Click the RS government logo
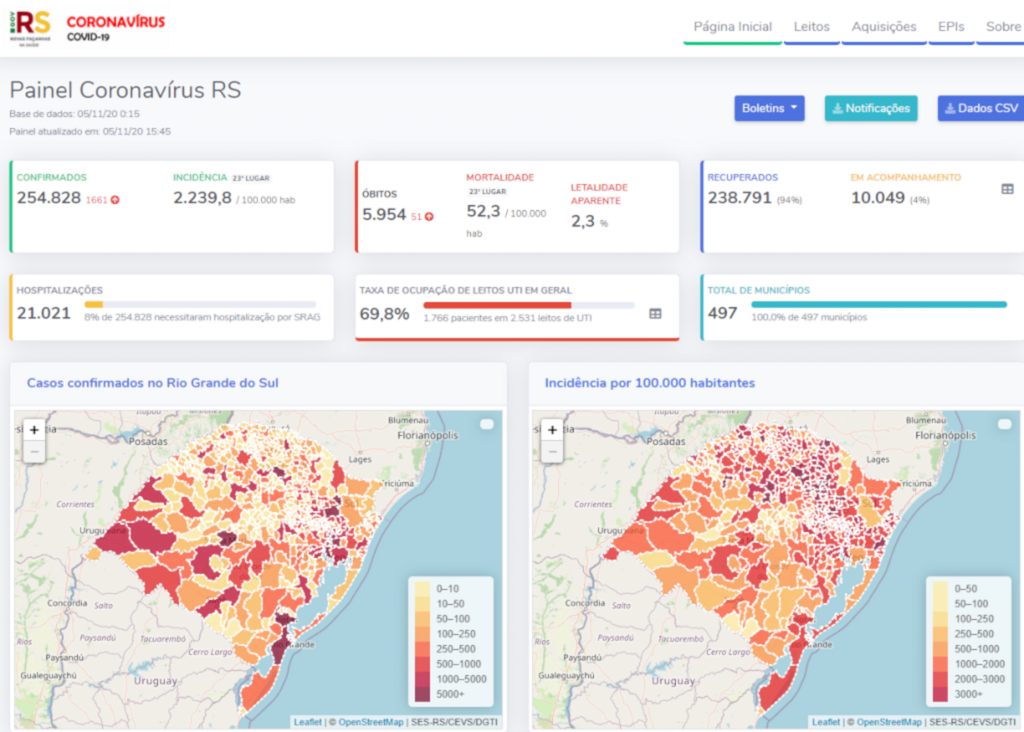The width and height of the screenshot is (1024, 732). point(30,26)
